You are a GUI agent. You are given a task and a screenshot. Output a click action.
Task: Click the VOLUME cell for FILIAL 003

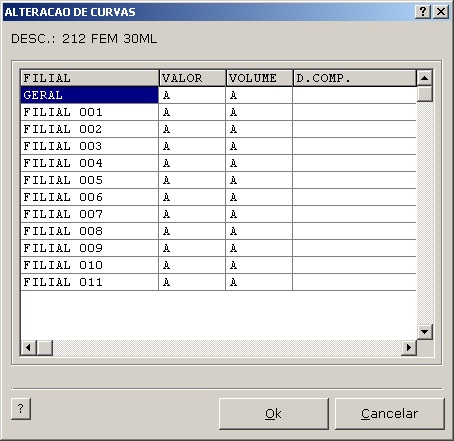point(259,146)
